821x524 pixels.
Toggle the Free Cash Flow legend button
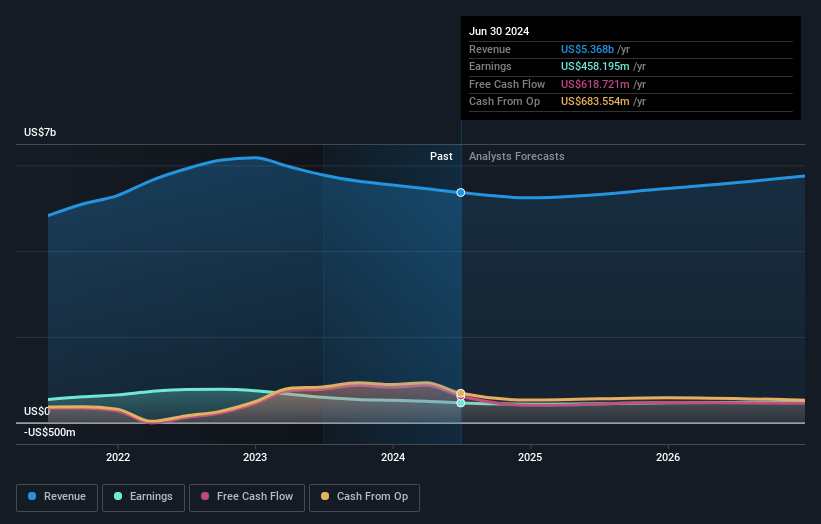(247, 497)
